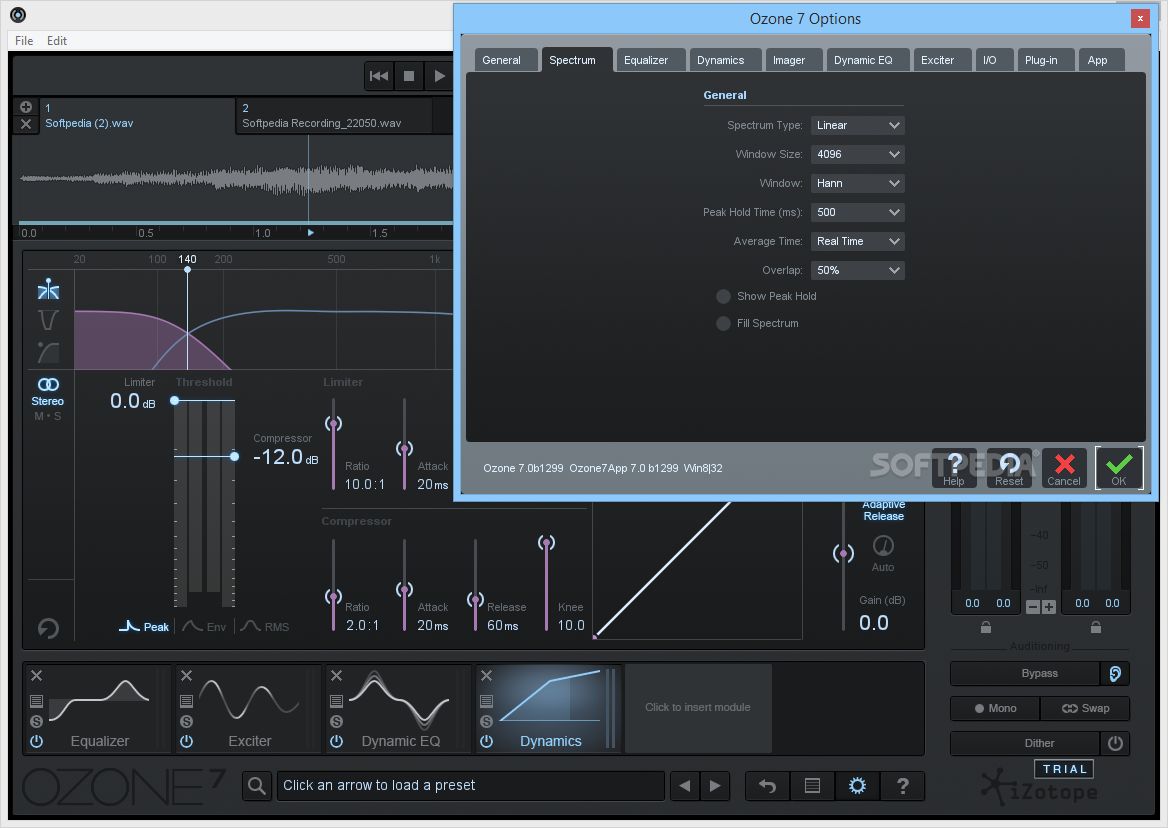Image resolution: width=1168 pixels, height=828 pixels.
Task: Toggle power of the Equalizer module
Action: tap(36, 741)
